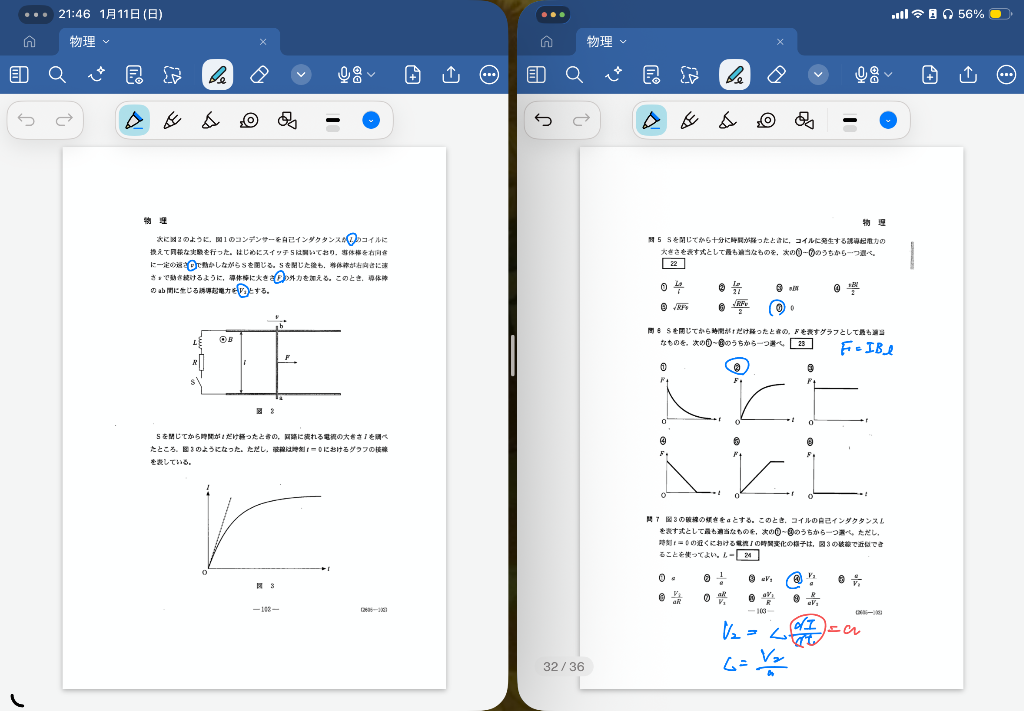Undo the last stroke in the right window
The width and height of the screenshot is (1024, 711).
pyautogui.click(x=543, y=121)
